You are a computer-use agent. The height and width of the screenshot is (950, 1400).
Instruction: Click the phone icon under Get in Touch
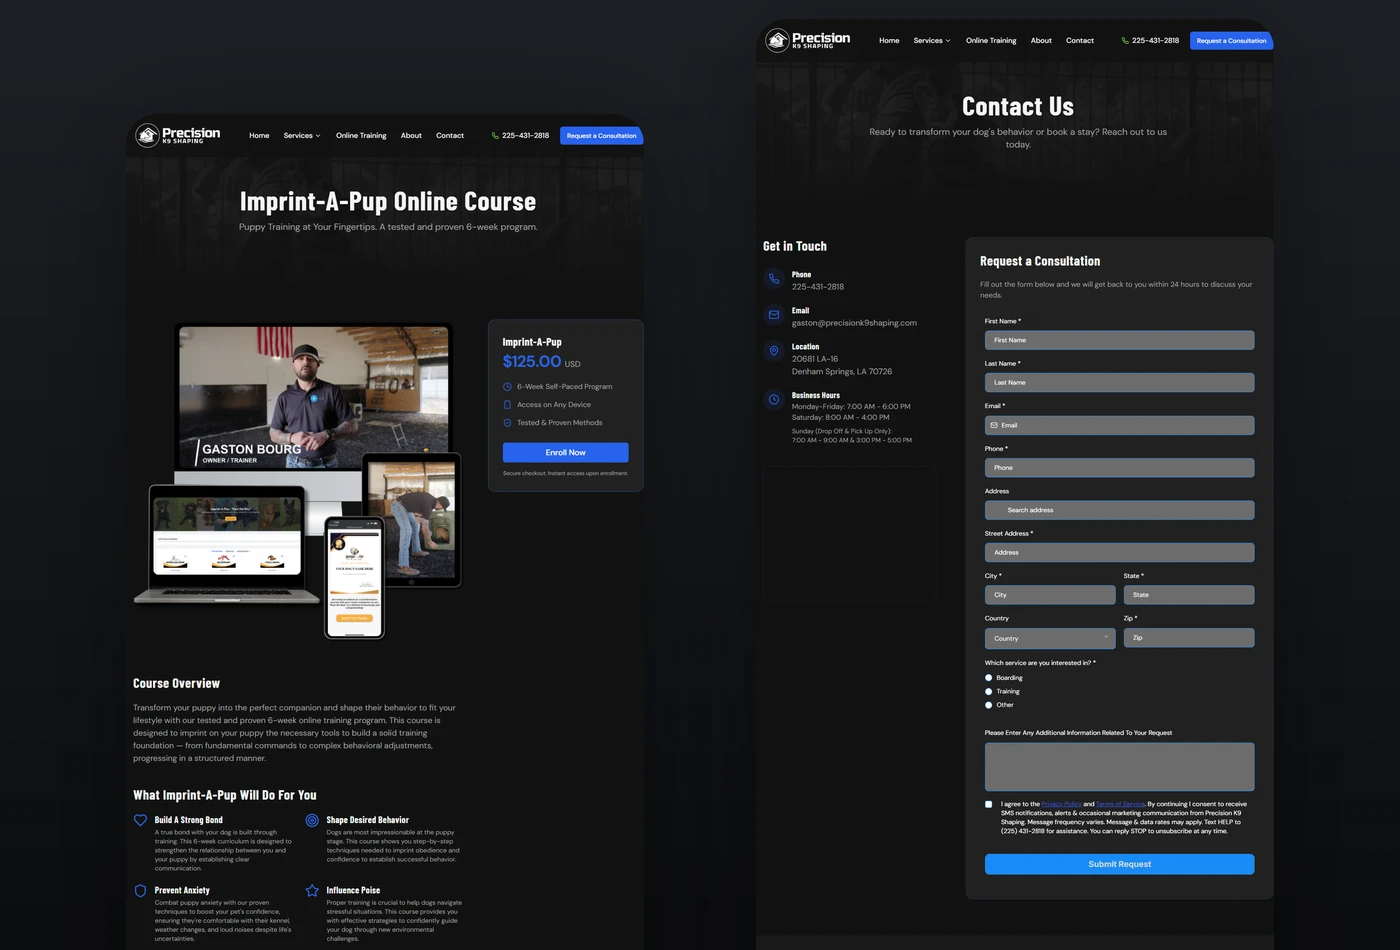[773, 279]
